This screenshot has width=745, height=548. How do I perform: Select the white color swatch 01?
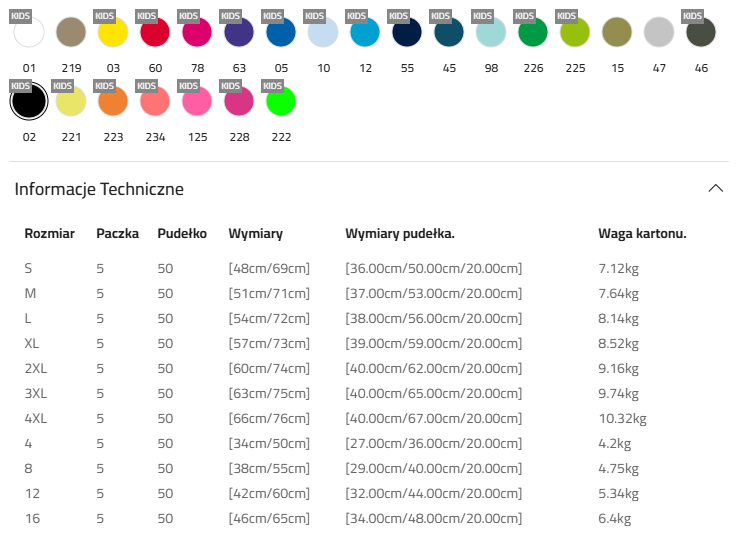(x=29, y=32)
